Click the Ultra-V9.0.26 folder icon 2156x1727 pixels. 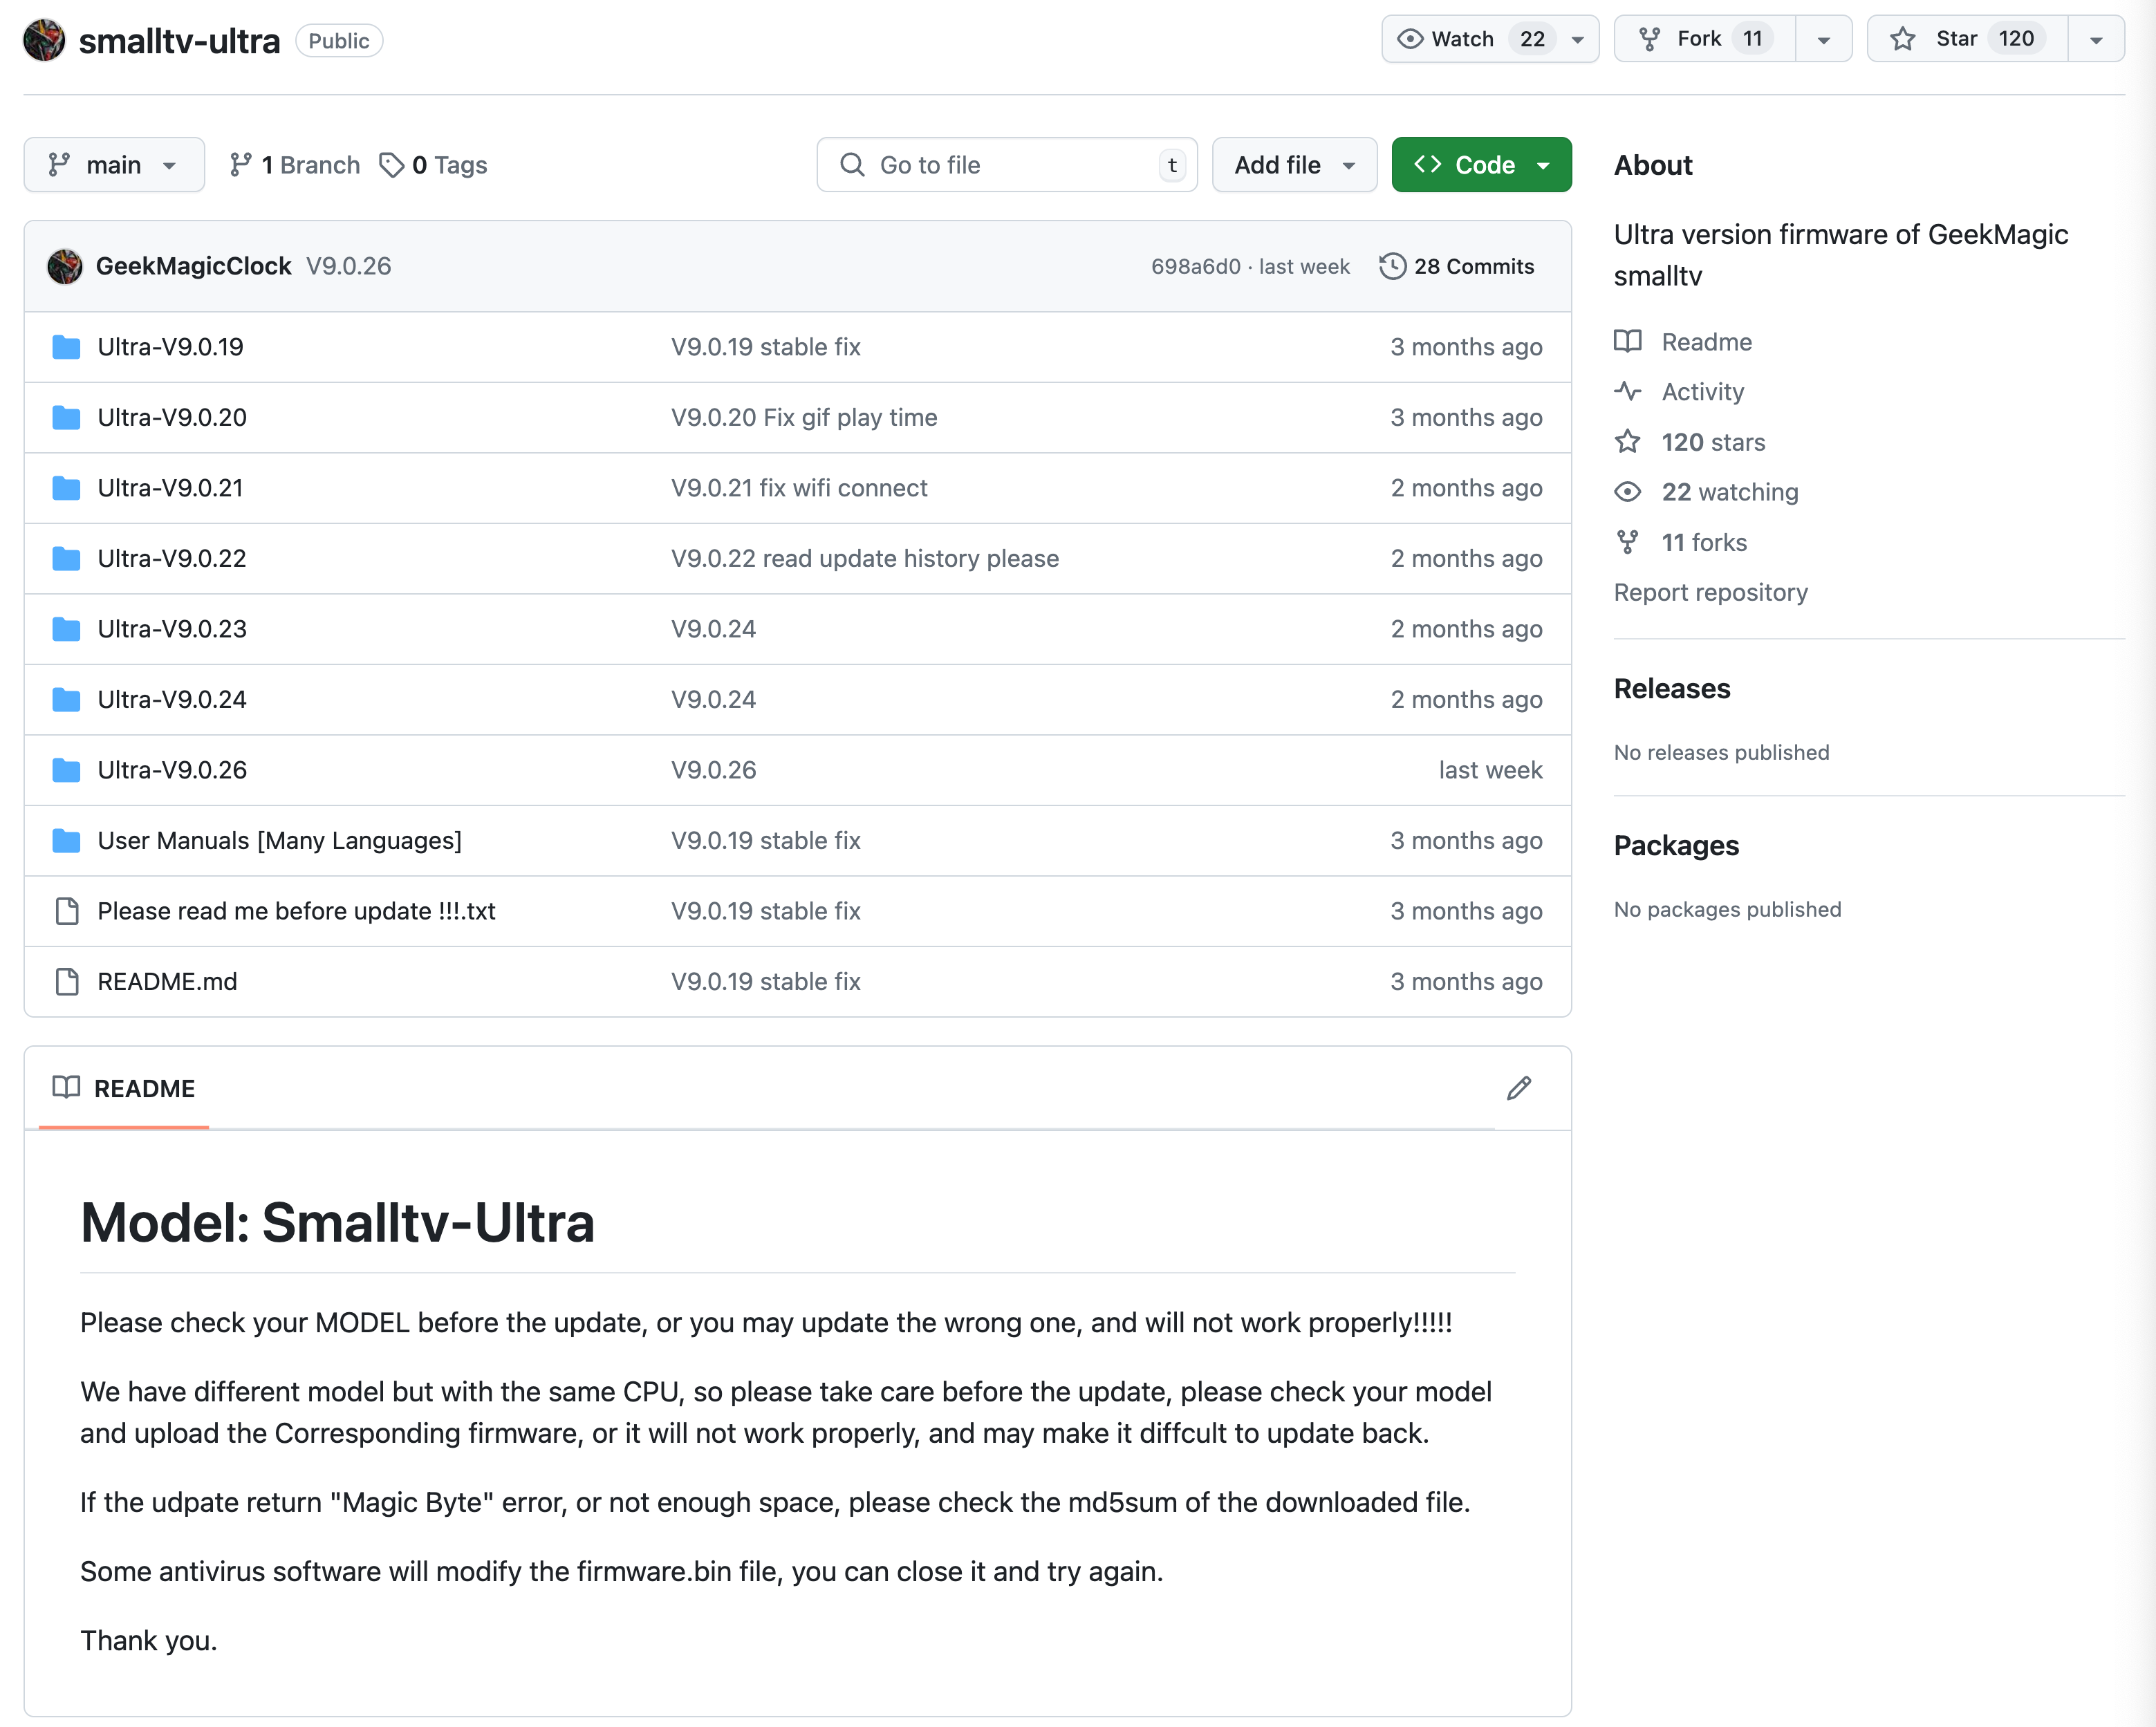(66, 770)
